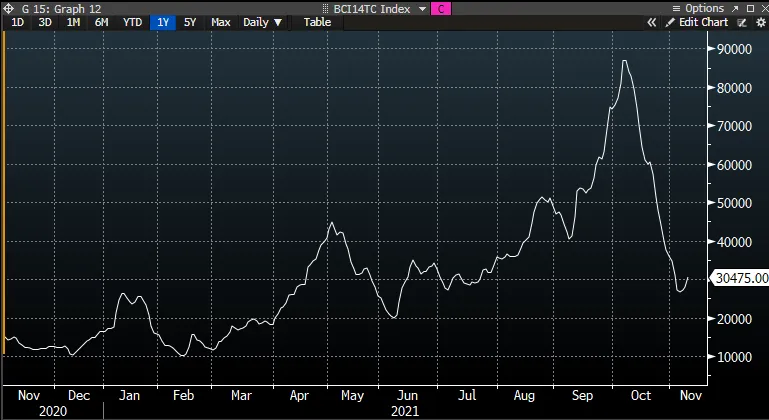Viewport: 769px width, 420px height.
Task: Click the Oct x-axis label
Action: point(641,395)
